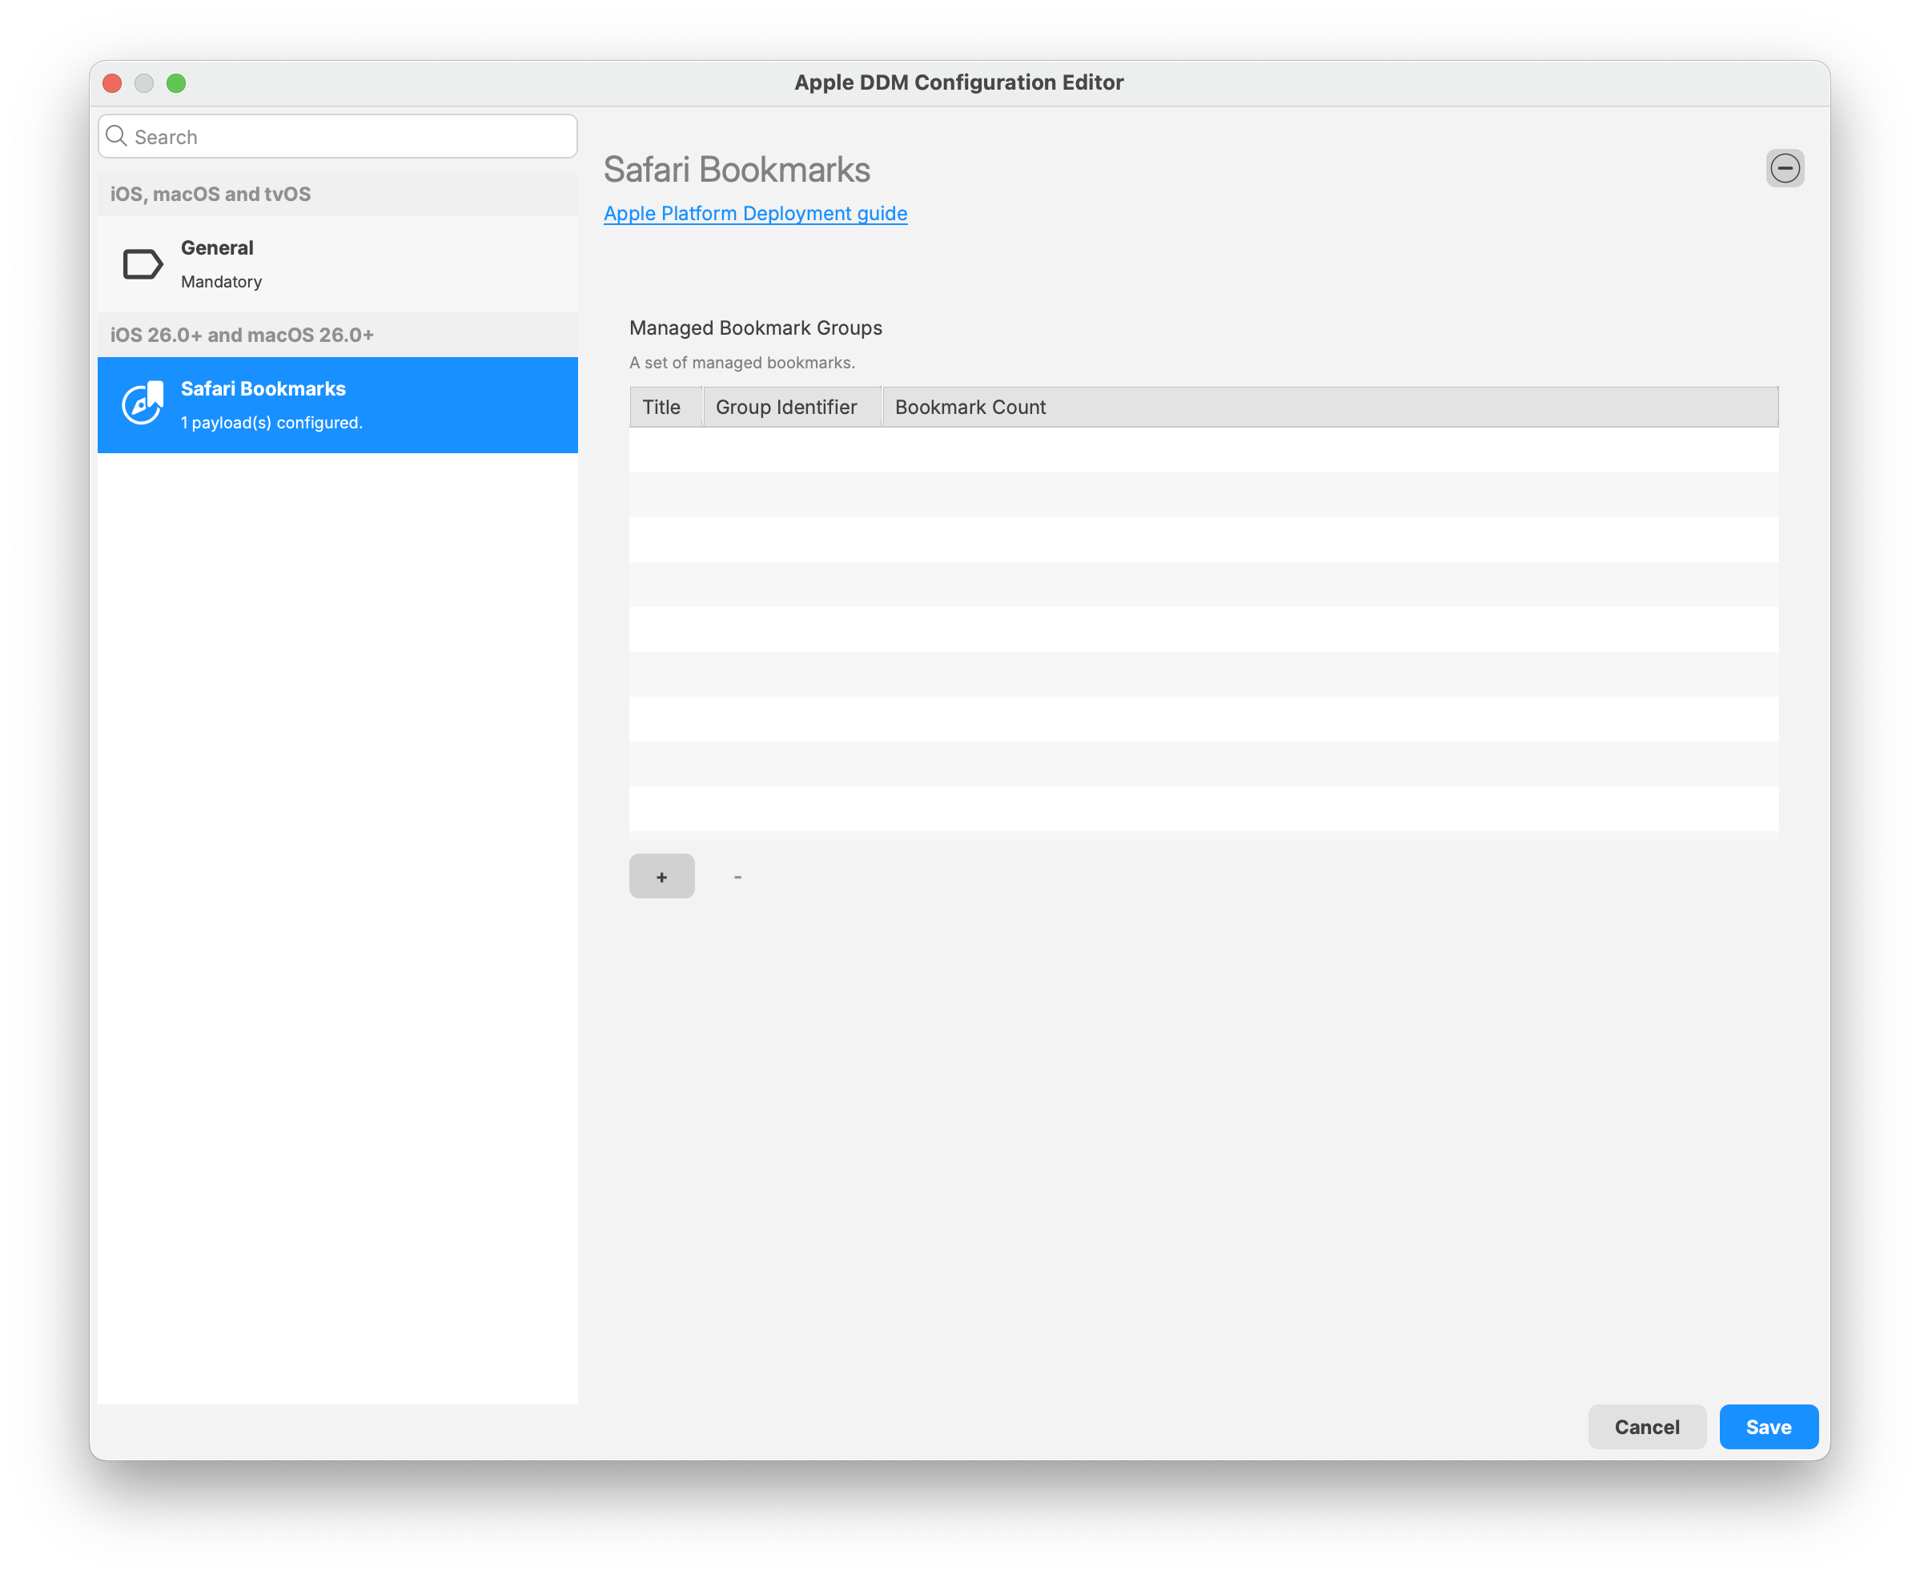This screenshot has height=1579, width=1920.
Task: Sort by Group Identifier column header
Action: pyautogui.click(x=787, y=407)
